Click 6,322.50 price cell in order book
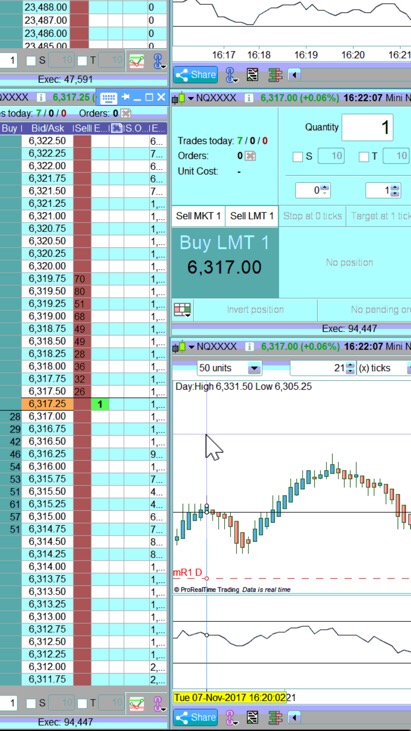 pyautogui.click(x=47, y=141)
